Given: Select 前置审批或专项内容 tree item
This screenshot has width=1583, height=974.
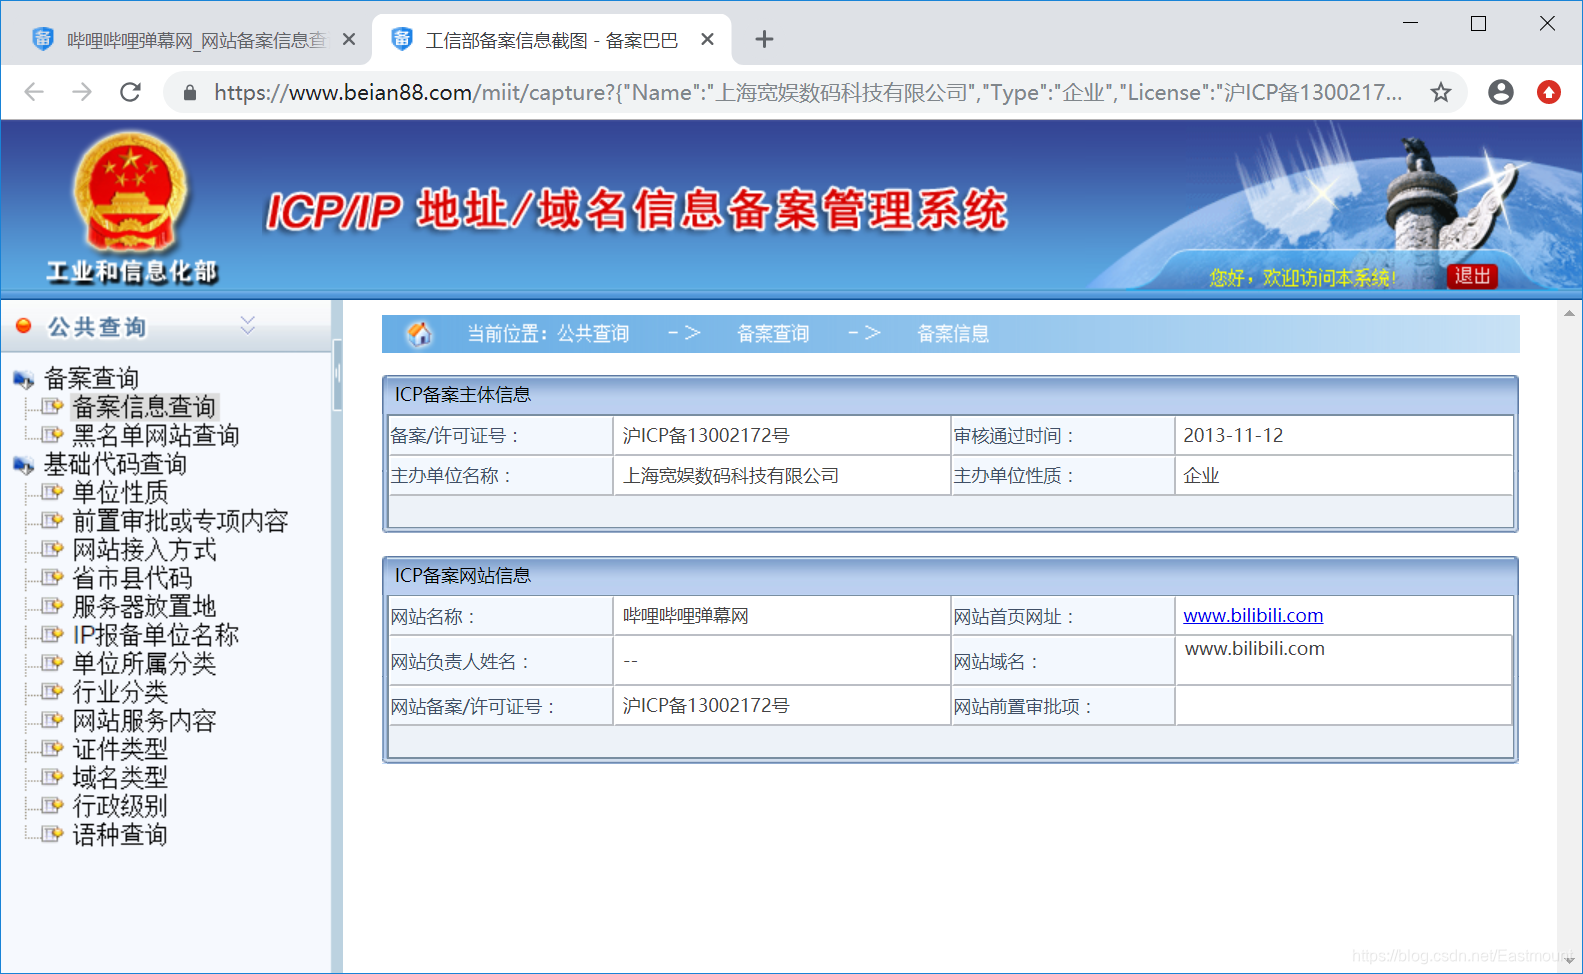Looking at the screenshot, I should click(x=180, y=521).
